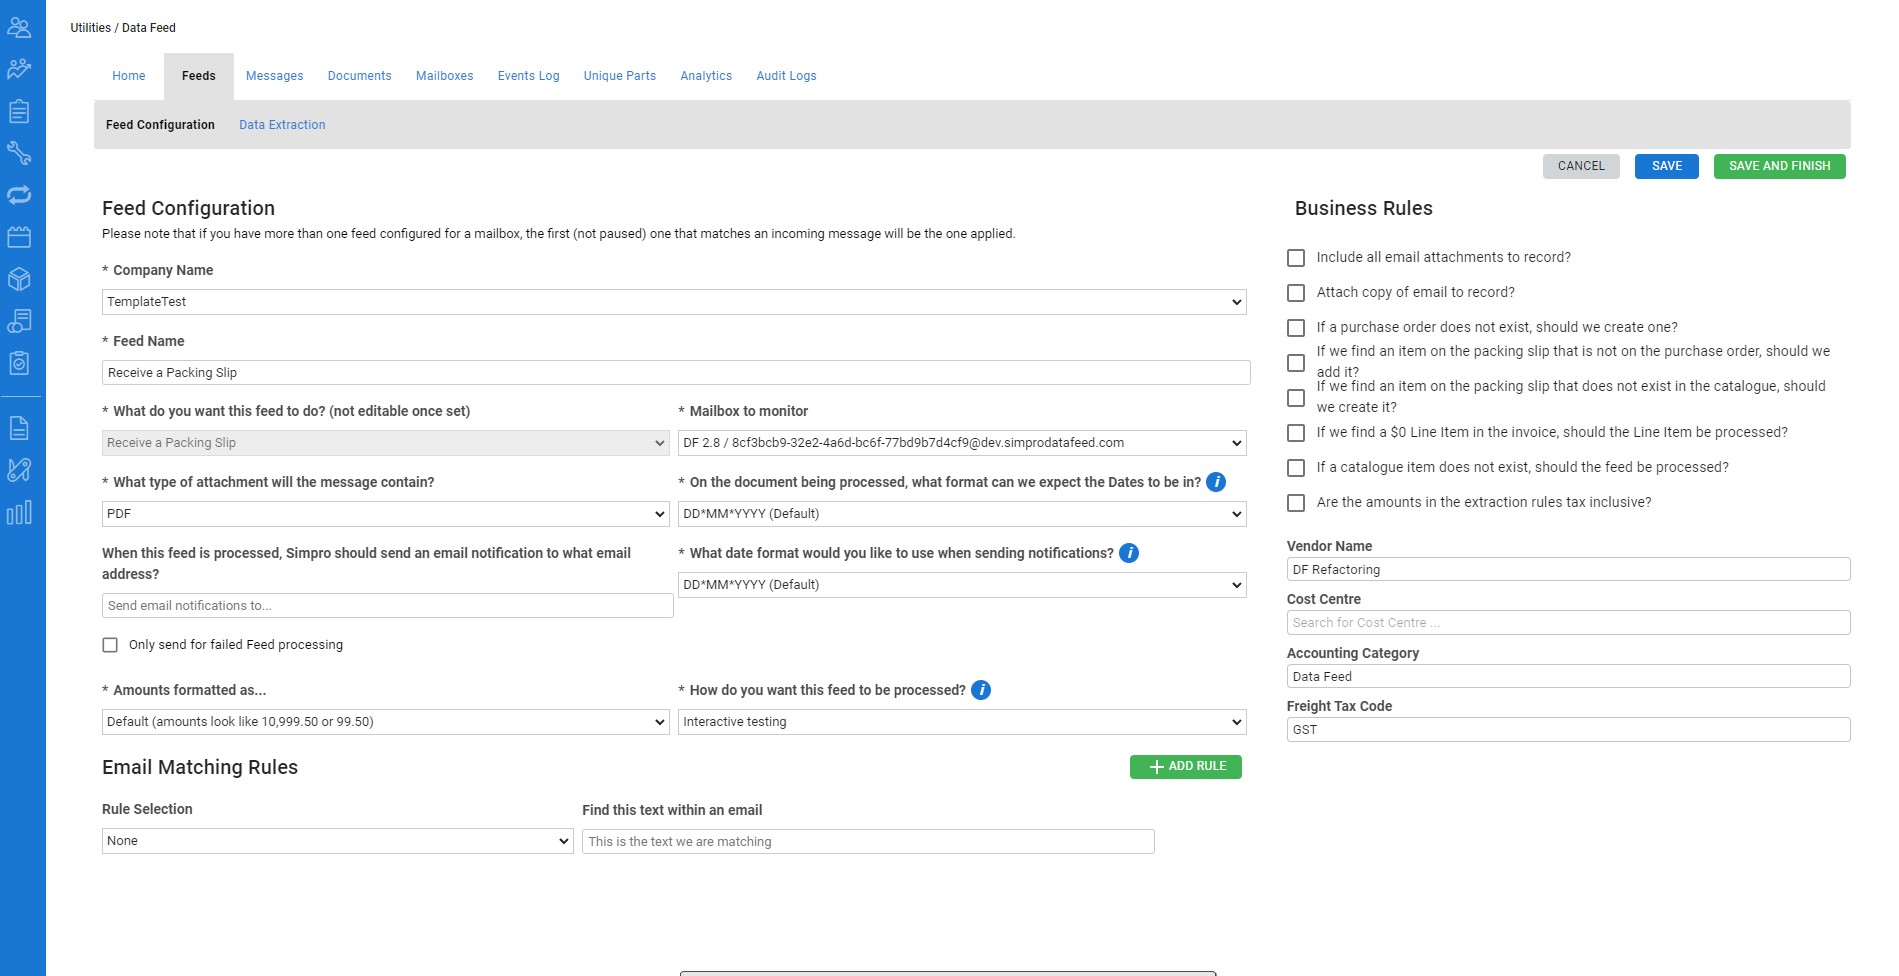
Task: Open the recurring arrows sidebar icon
Action: pyautogui.click(x=19, y=195)
